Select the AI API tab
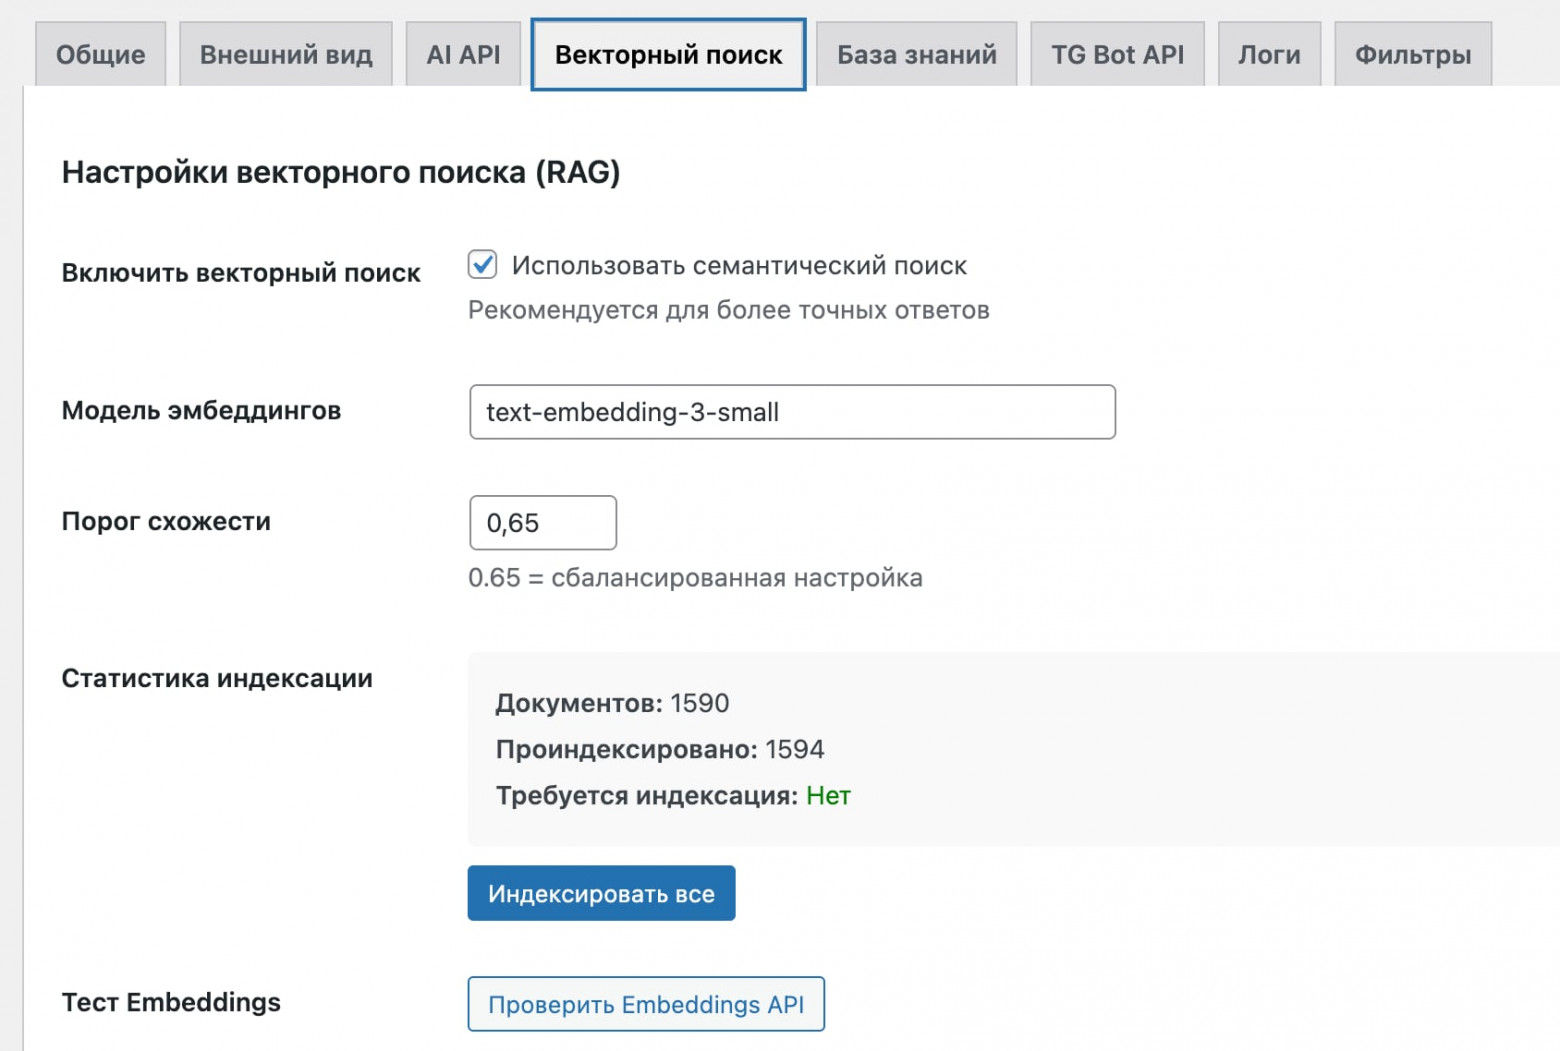 pyautogui.click(x=463, y=54)
